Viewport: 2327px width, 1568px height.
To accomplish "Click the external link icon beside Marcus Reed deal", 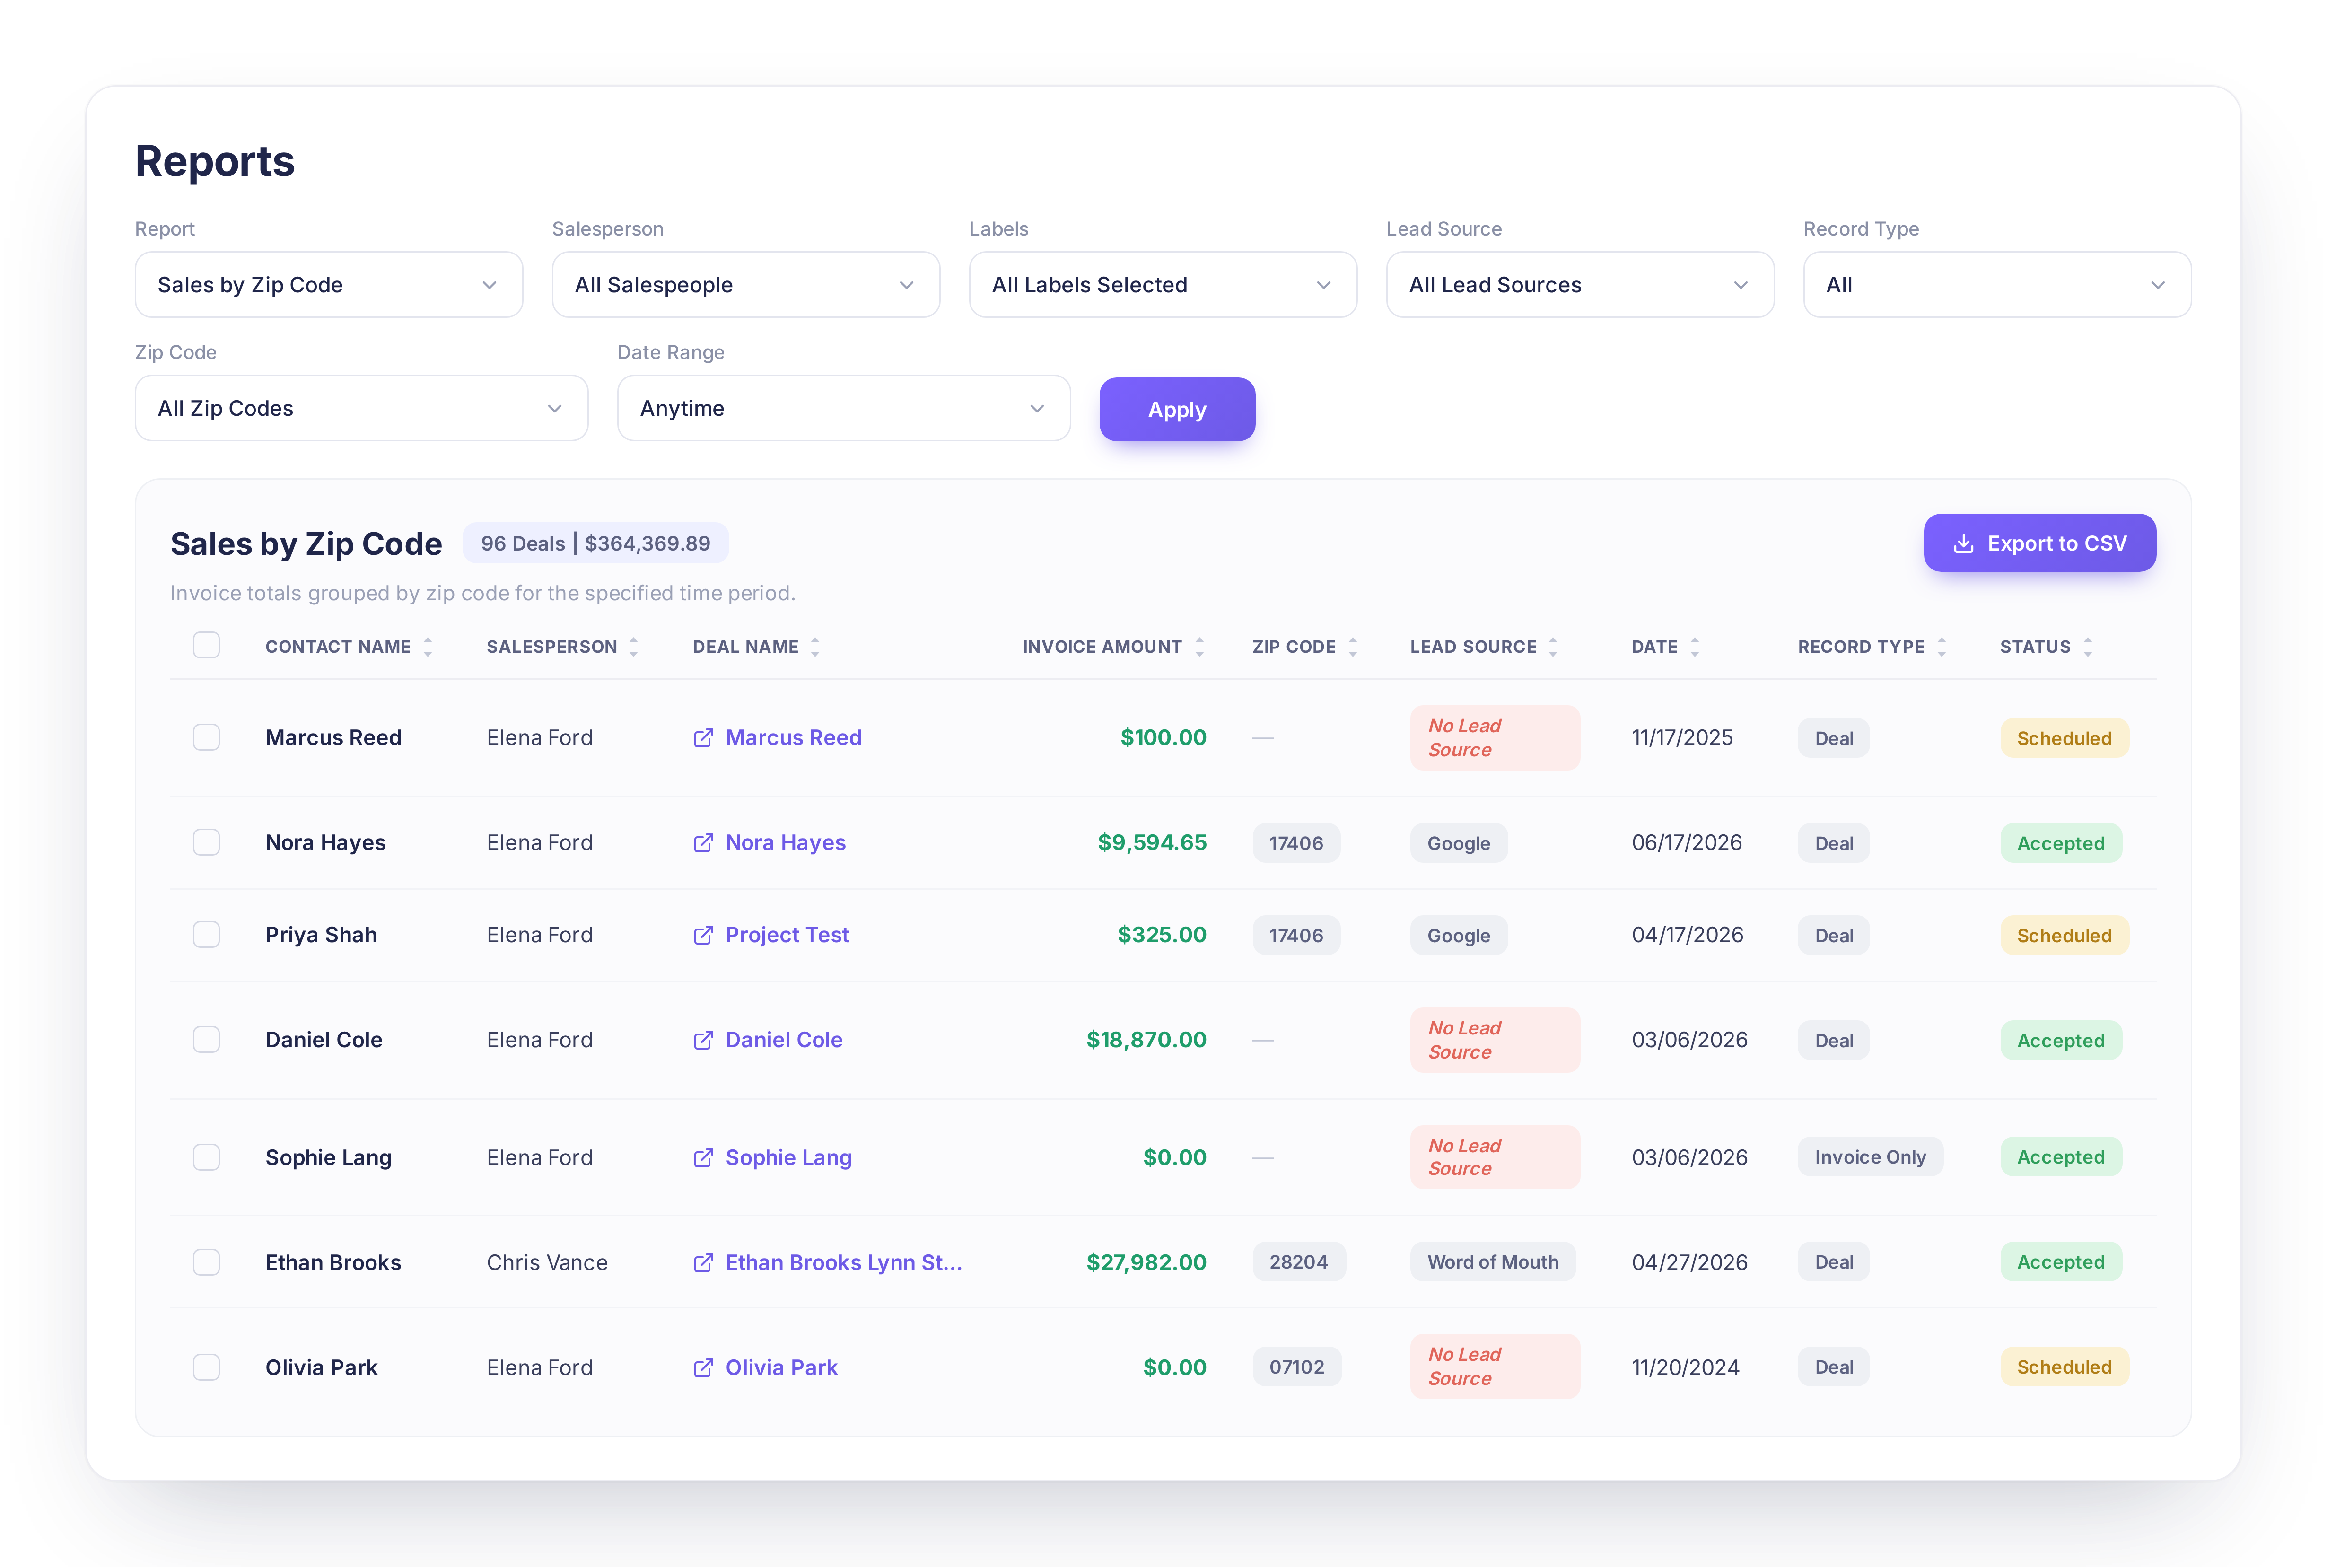I will [703, 738].
